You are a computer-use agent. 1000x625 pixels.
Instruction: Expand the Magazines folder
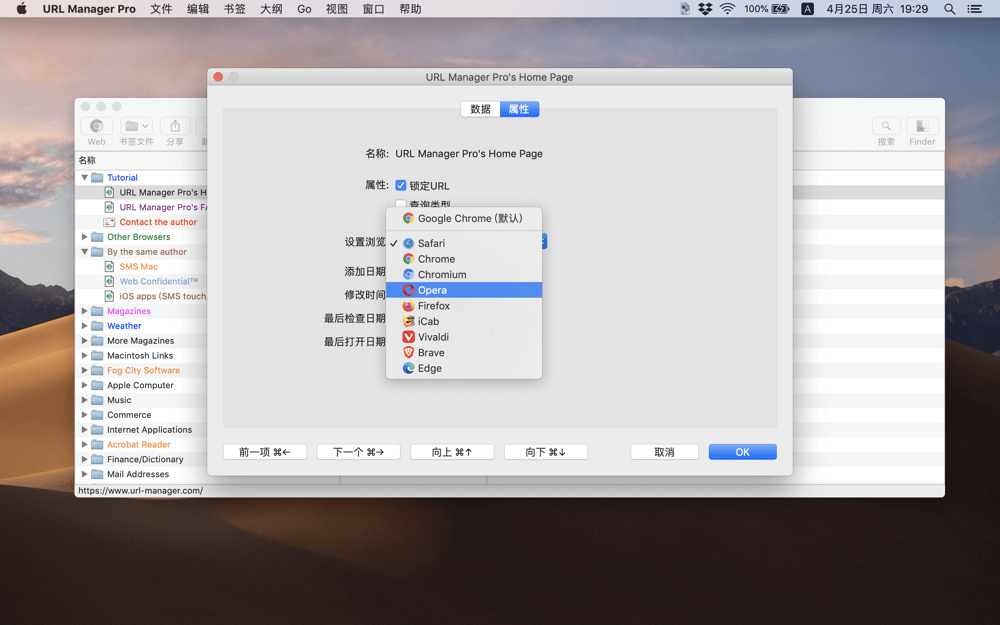click(84, 311)
